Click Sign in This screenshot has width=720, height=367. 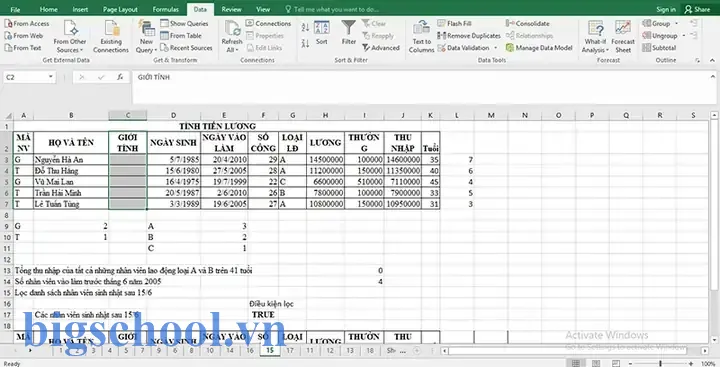pos(666,9)
